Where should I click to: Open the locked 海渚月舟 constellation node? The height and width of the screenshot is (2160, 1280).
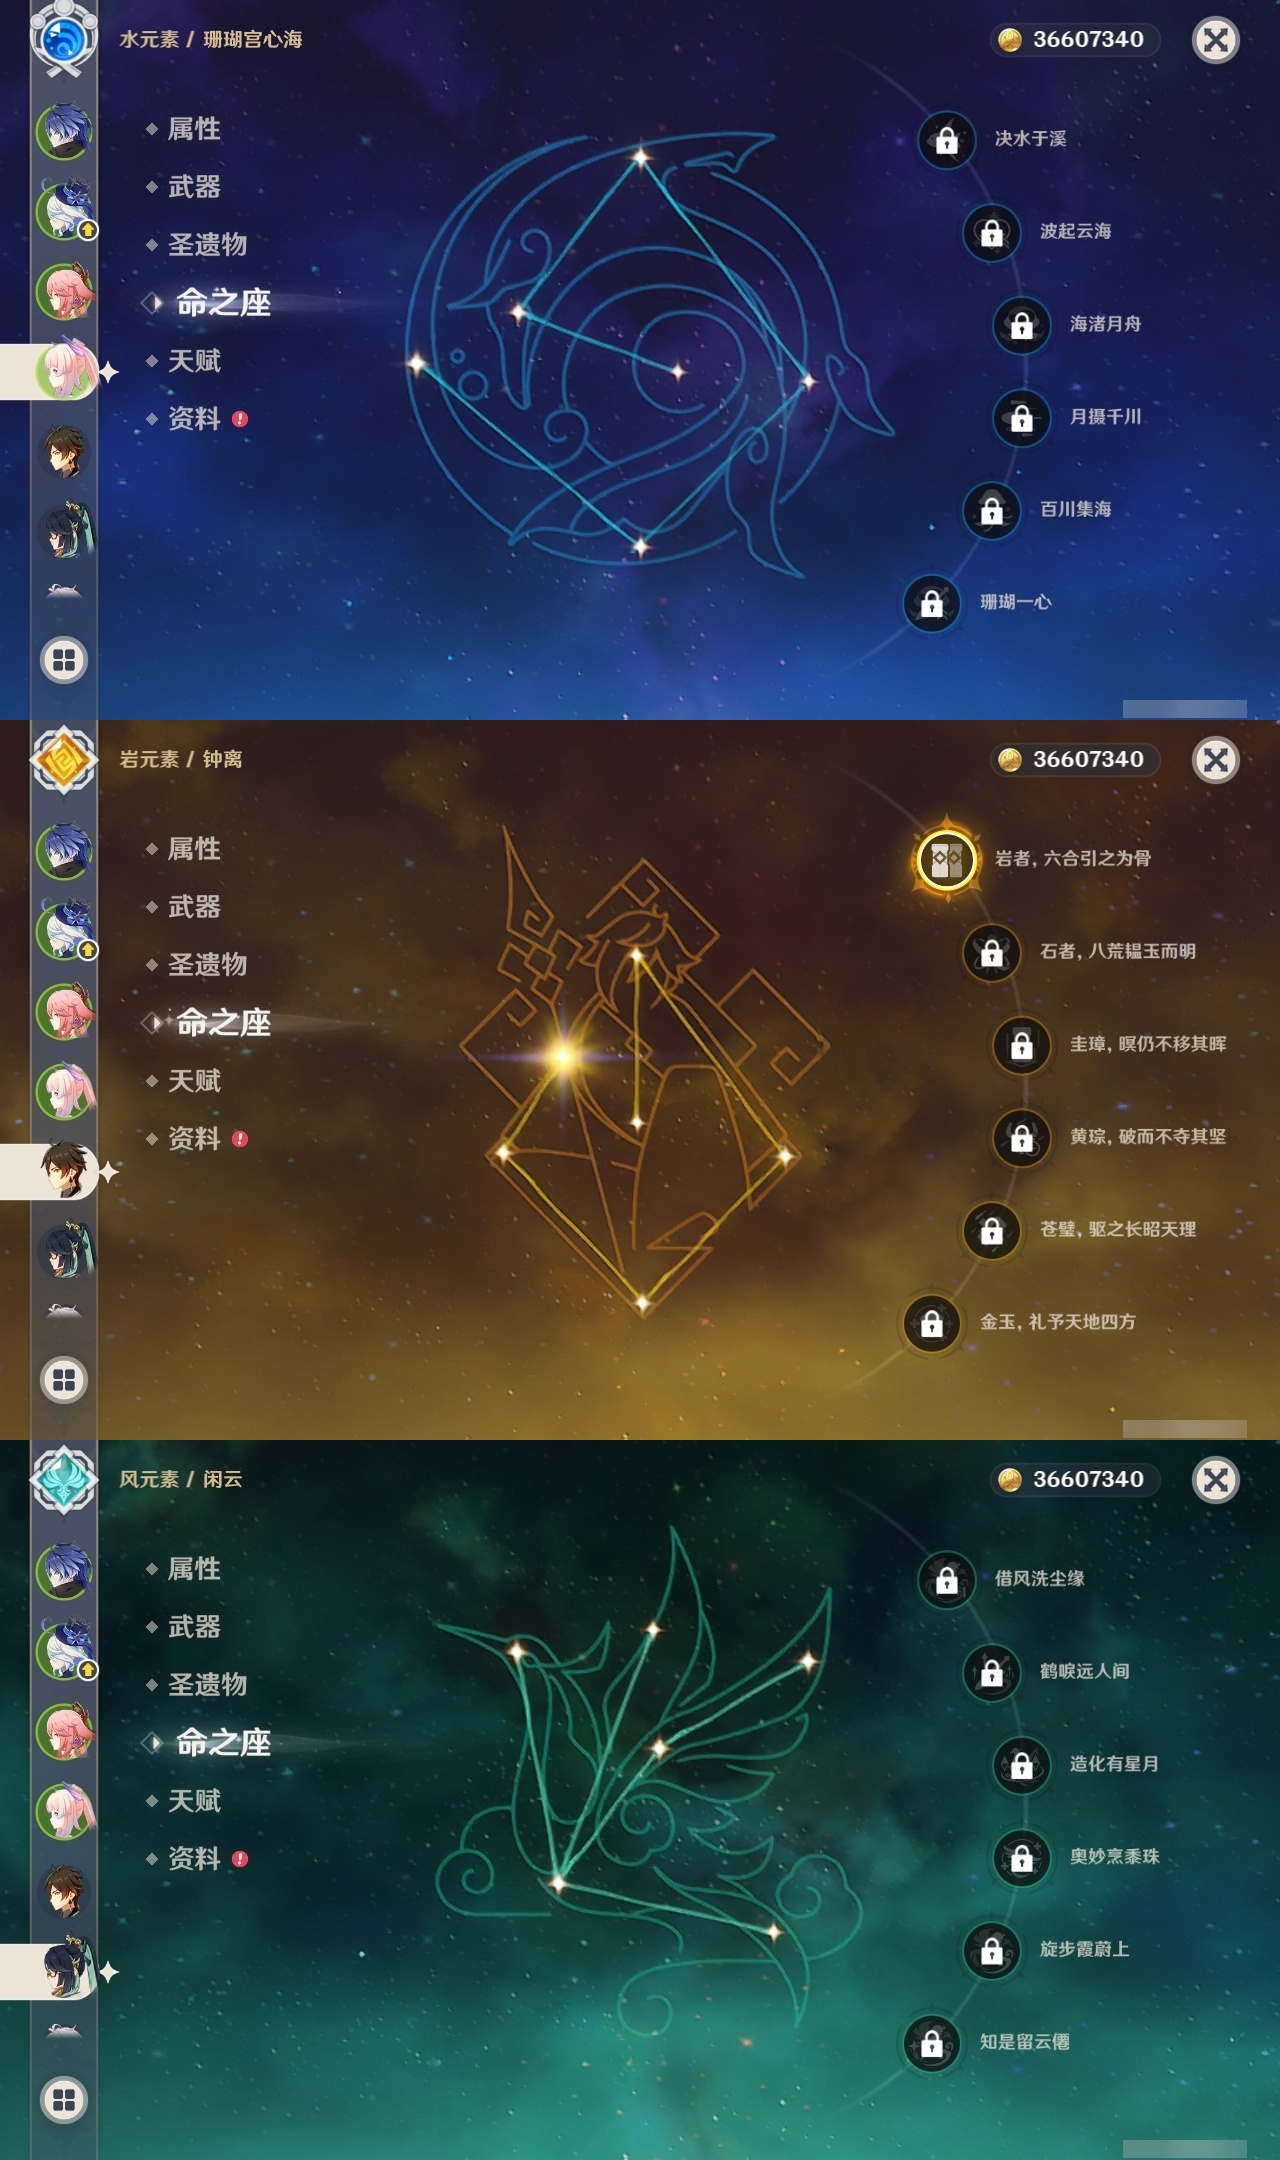[x=1021, y=325]
